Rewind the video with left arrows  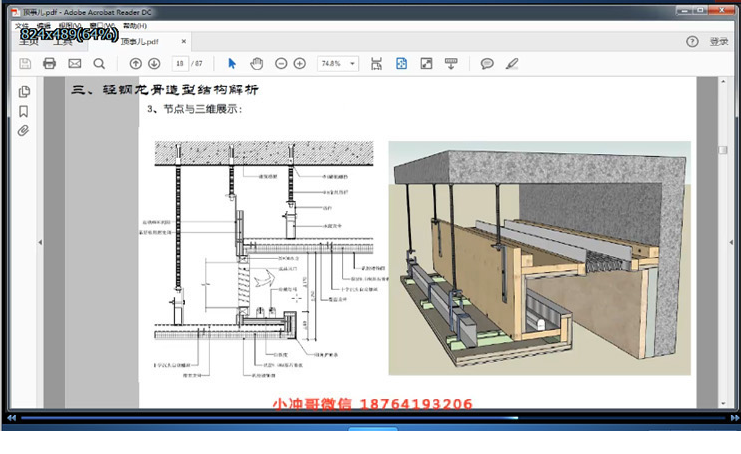tap(11, 418)
